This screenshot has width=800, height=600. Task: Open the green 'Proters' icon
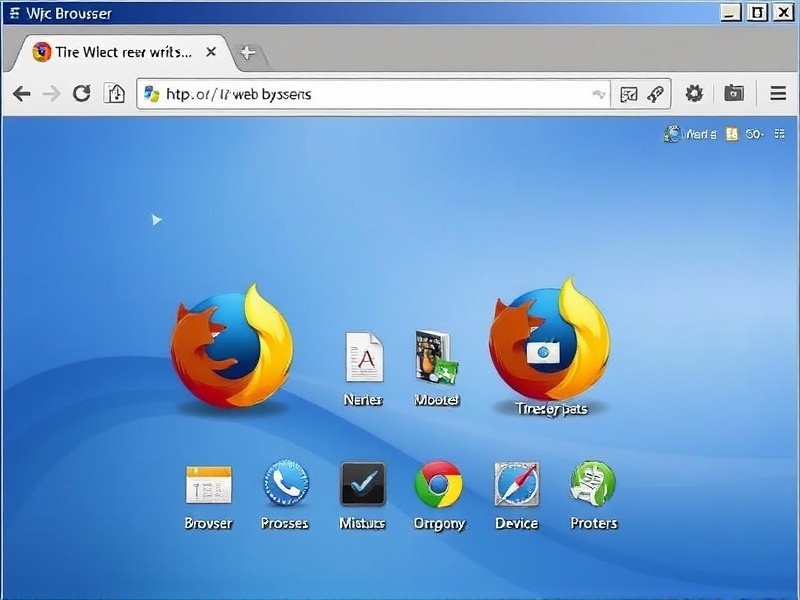click(592, 483)
